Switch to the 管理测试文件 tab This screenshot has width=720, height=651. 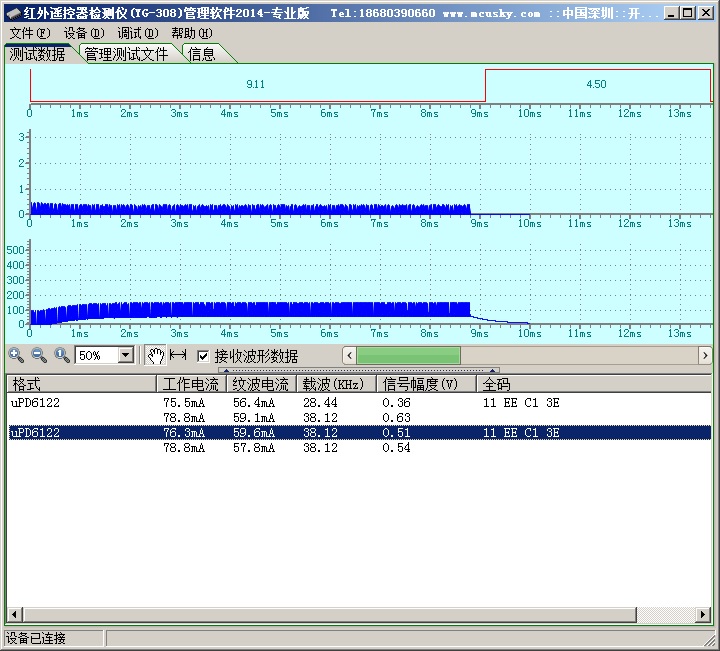126,54
